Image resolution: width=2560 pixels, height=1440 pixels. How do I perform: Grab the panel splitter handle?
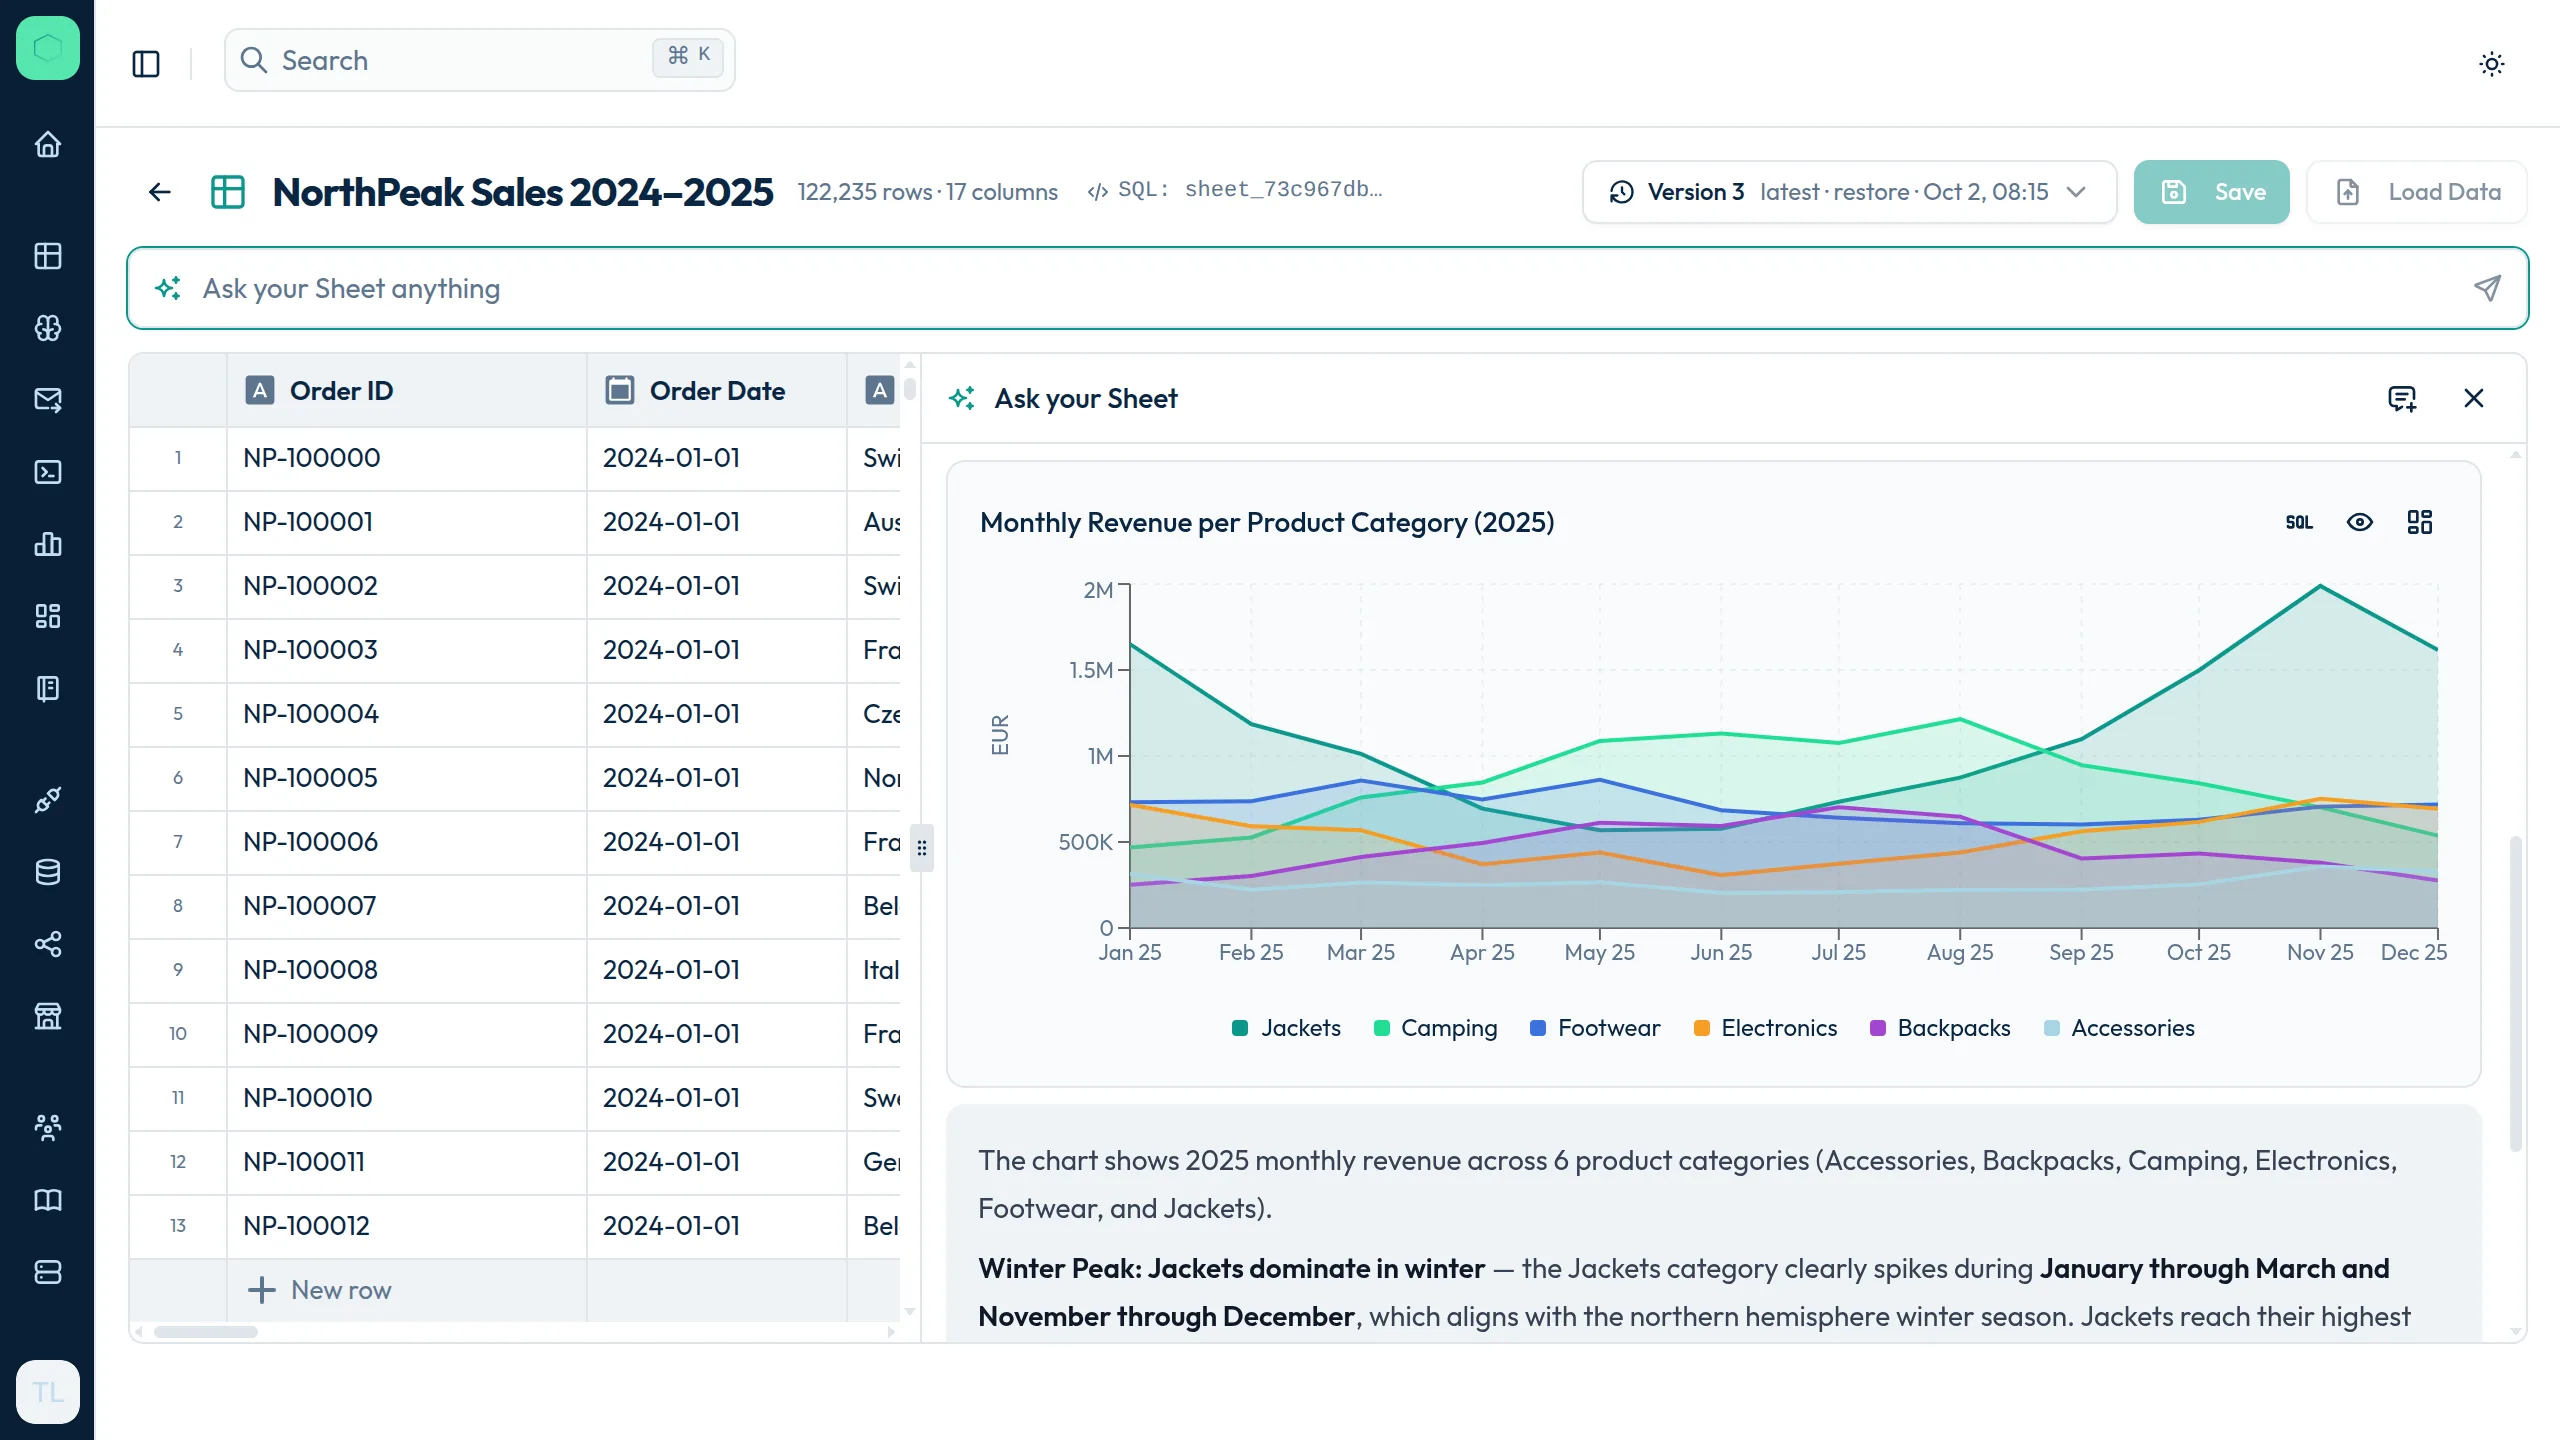[x=922, y=848]
